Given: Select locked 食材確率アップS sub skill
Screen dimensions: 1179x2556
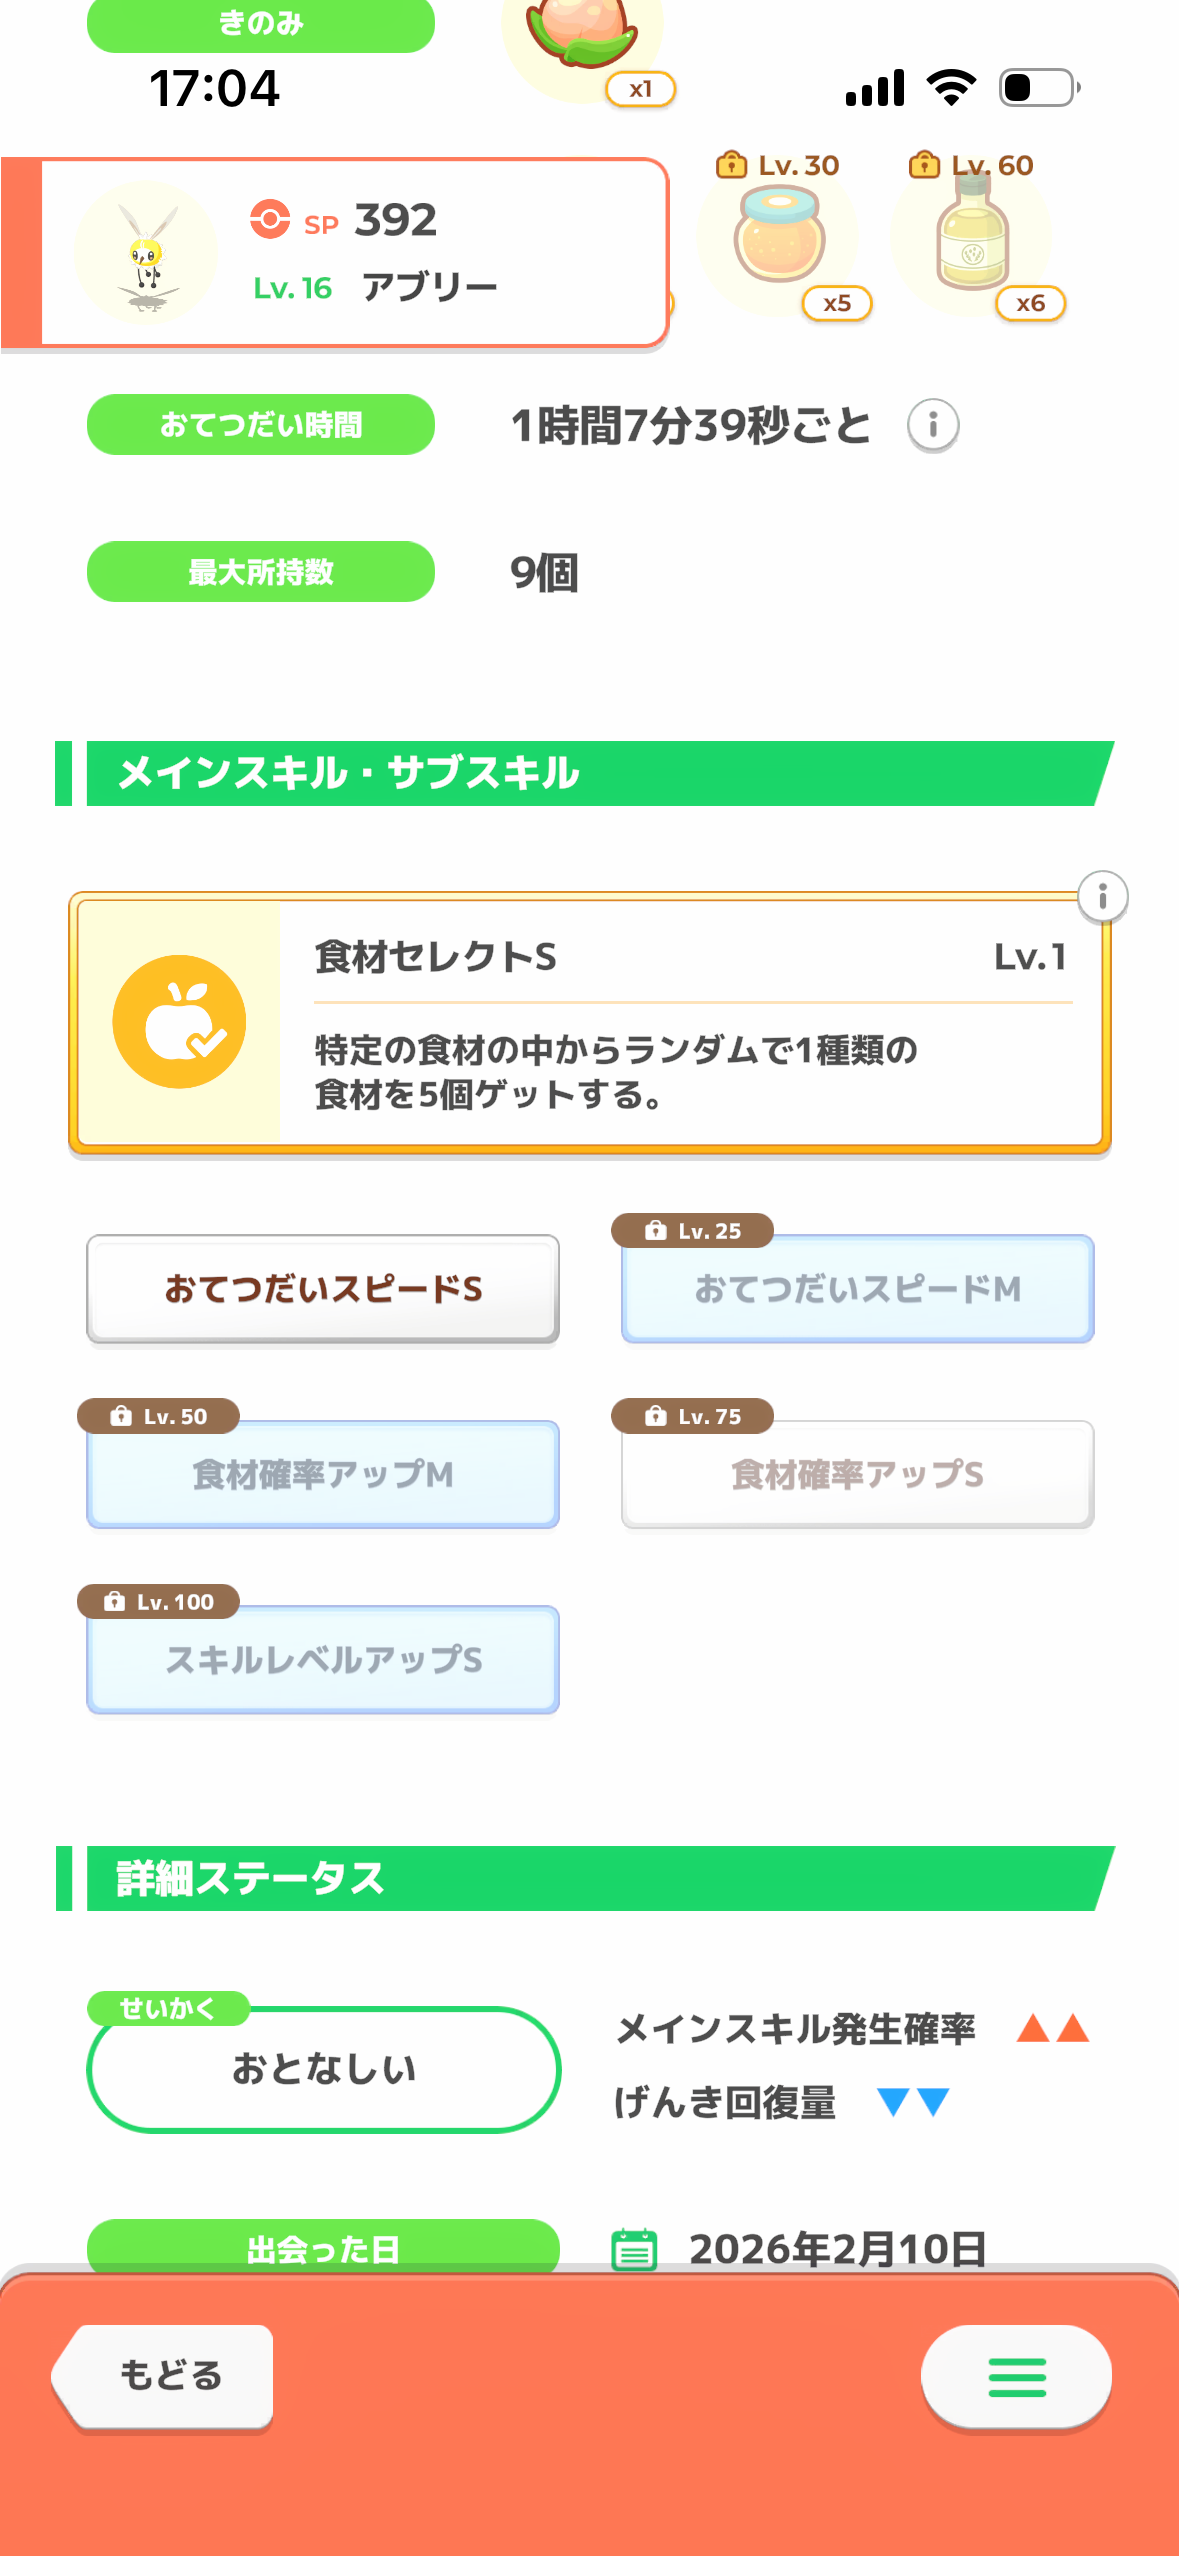Looking at the screenshot, I should [x=857, y=1474].
